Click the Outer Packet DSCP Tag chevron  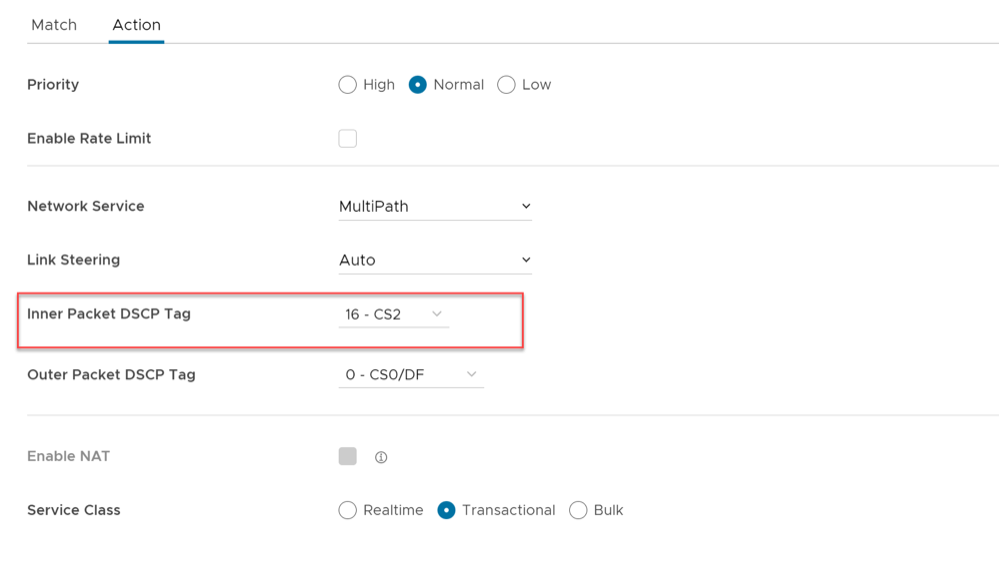coord(472,375)
